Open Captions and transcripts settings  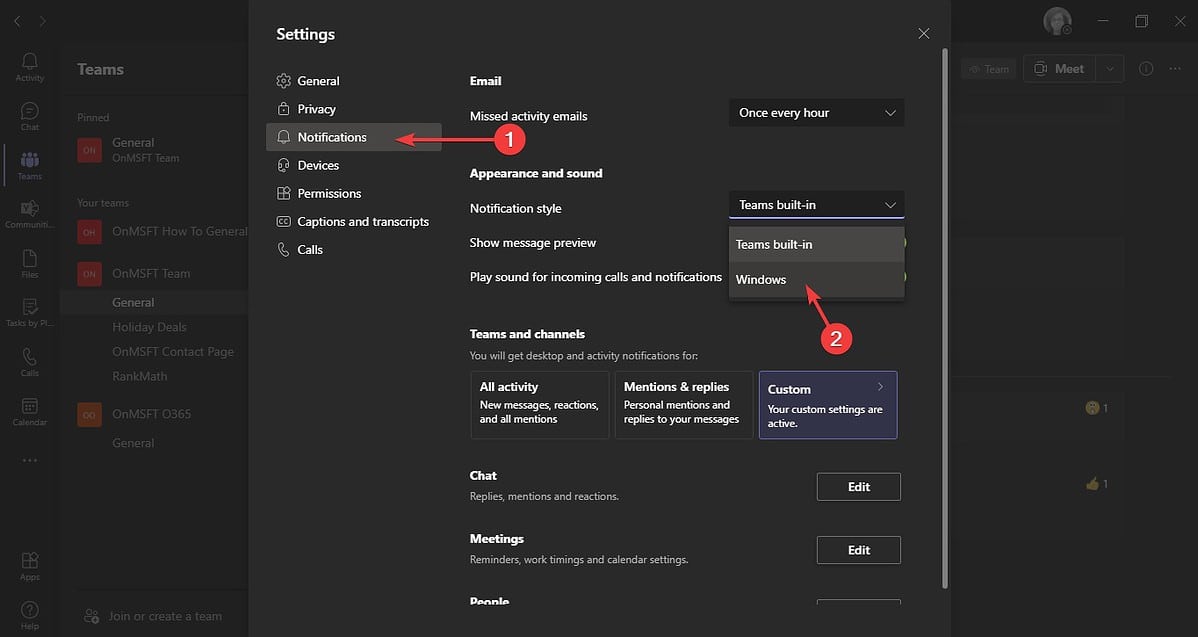[x=365, y=221]
